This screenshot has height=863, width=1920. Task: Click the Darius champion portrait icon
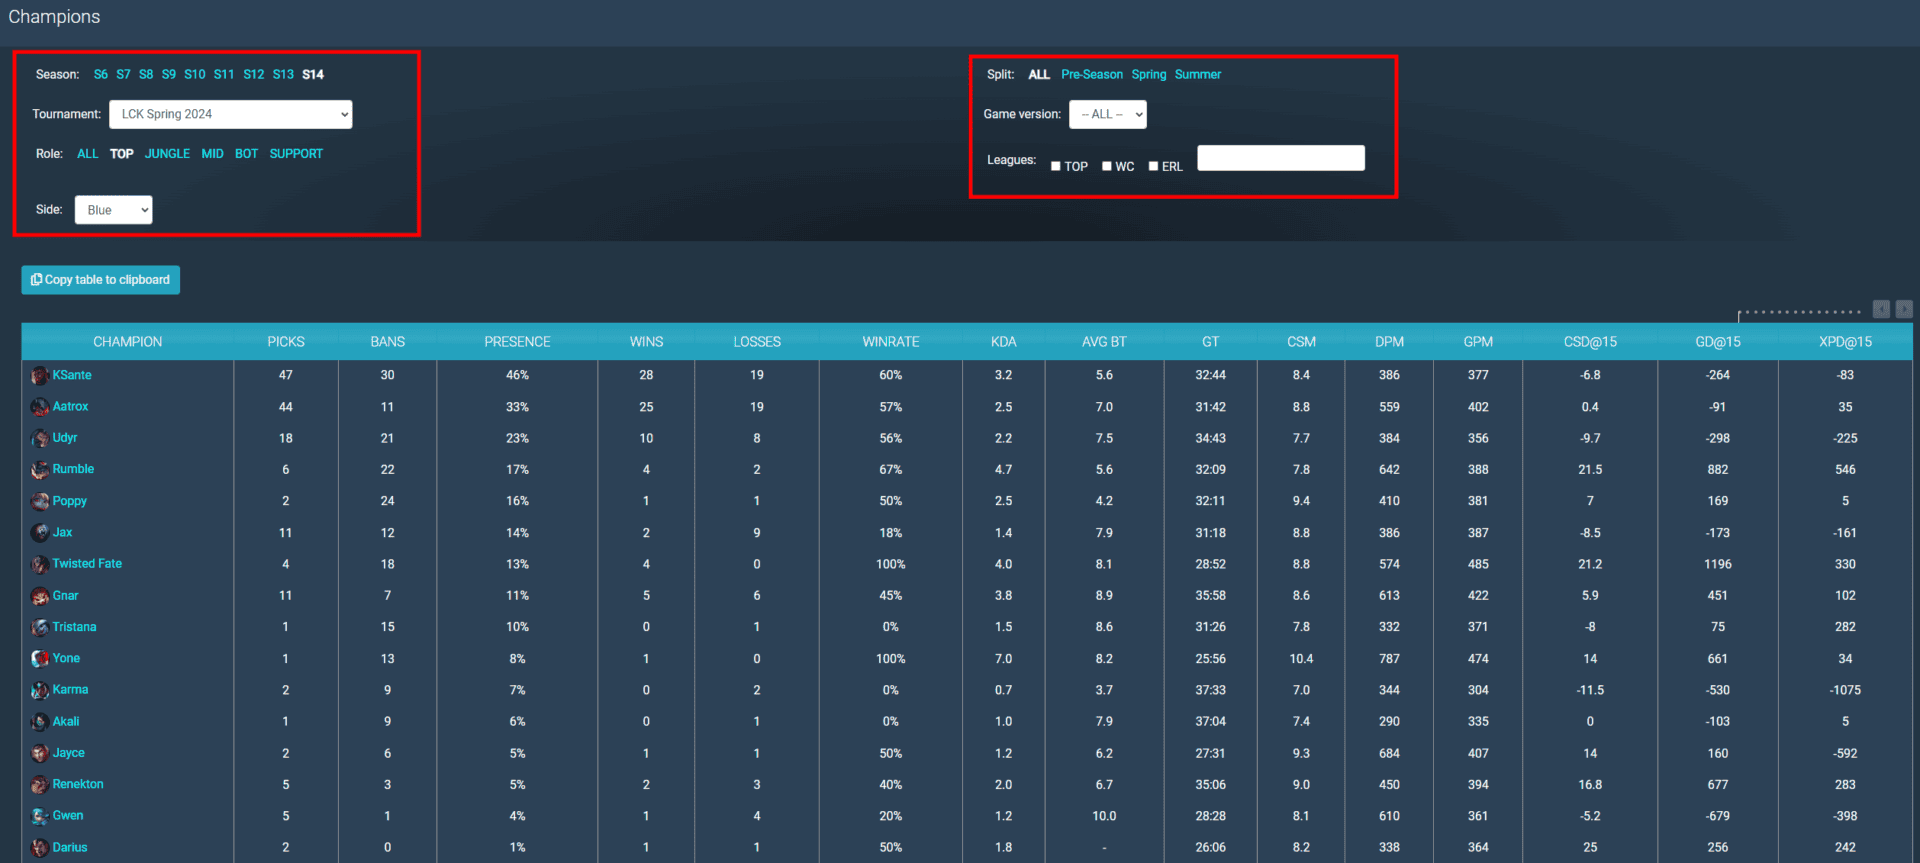pyautogui.click(x=40, y=848)
